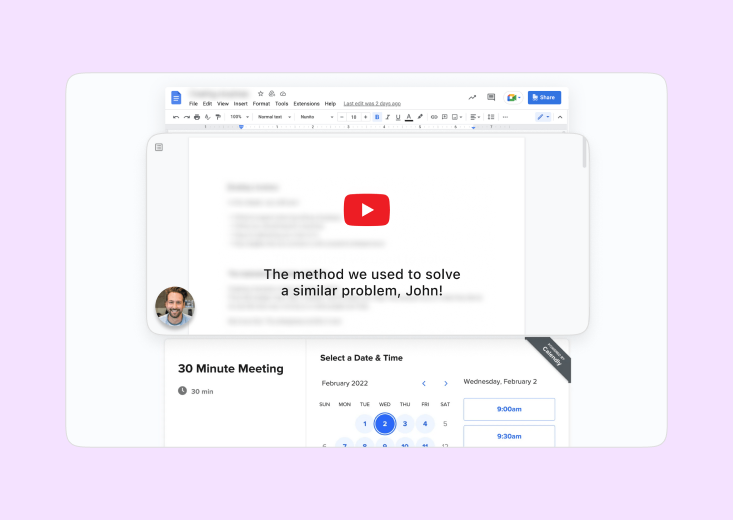Open the comment history icon
Viewport: 733px width, 520px height.
pyautogui.click(x=491, y=97)
